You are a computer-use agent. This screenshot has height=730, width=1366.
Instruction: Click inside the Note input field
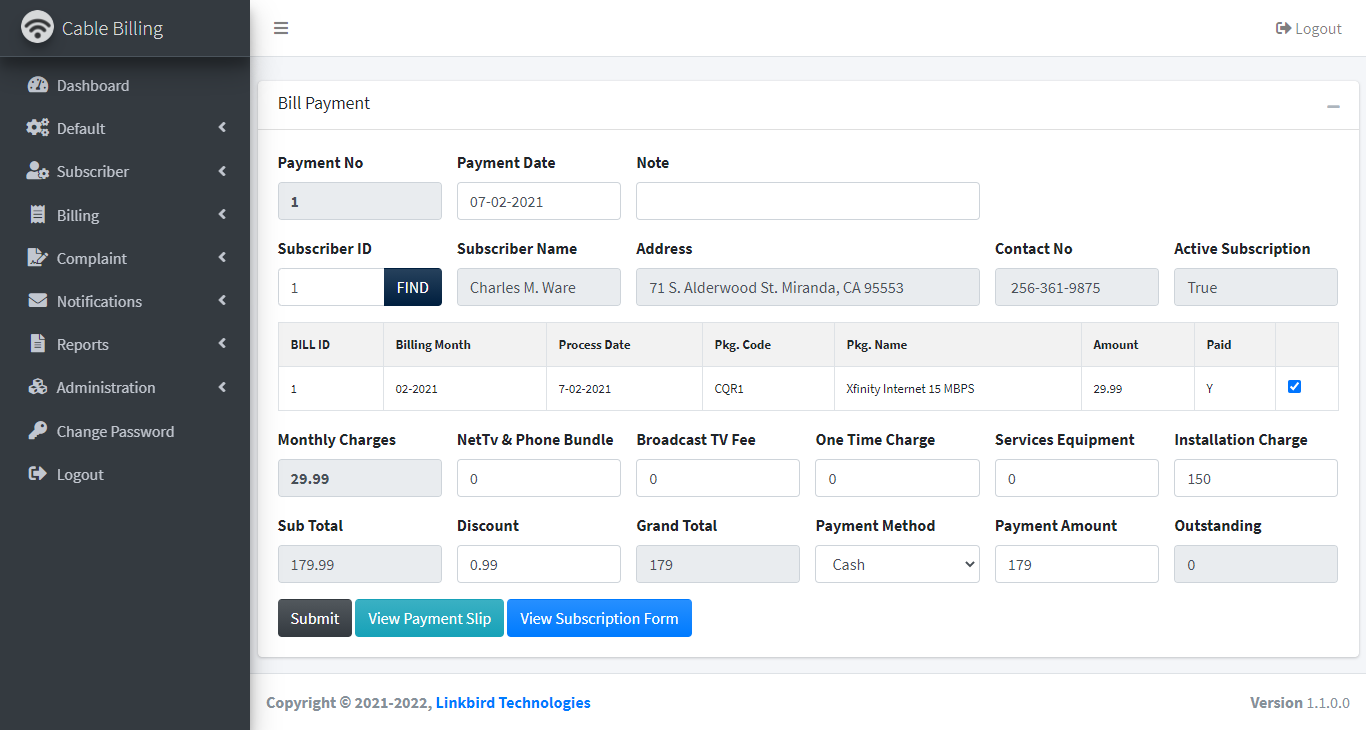coord(807,200)
